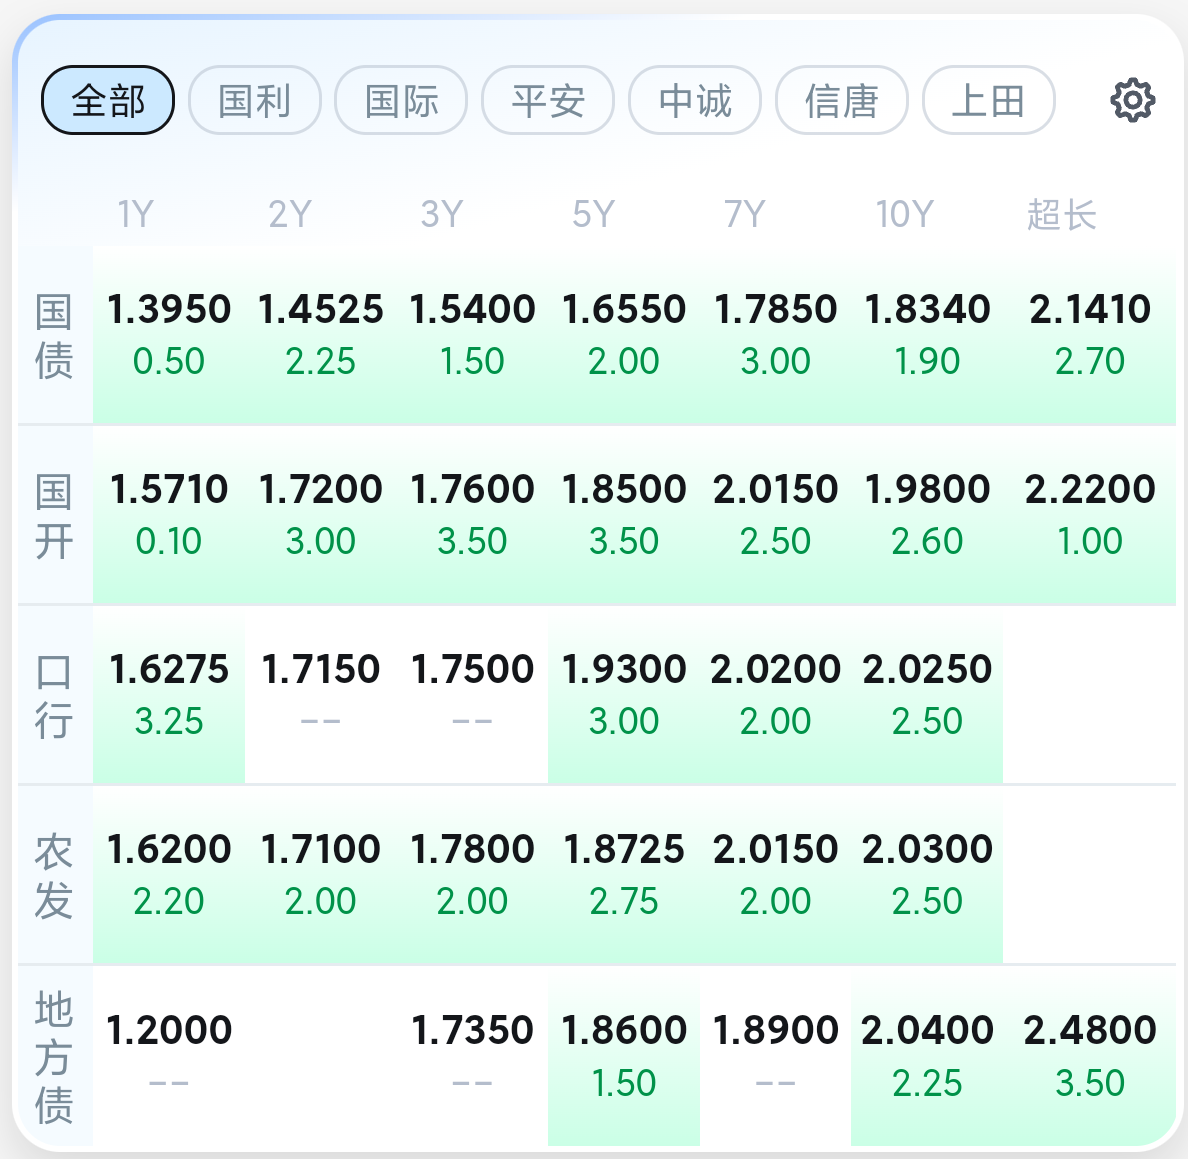The width and height of the screenshot is (1188, 1159).
Task: Select the 国开 row label
Action: point(54,516)
